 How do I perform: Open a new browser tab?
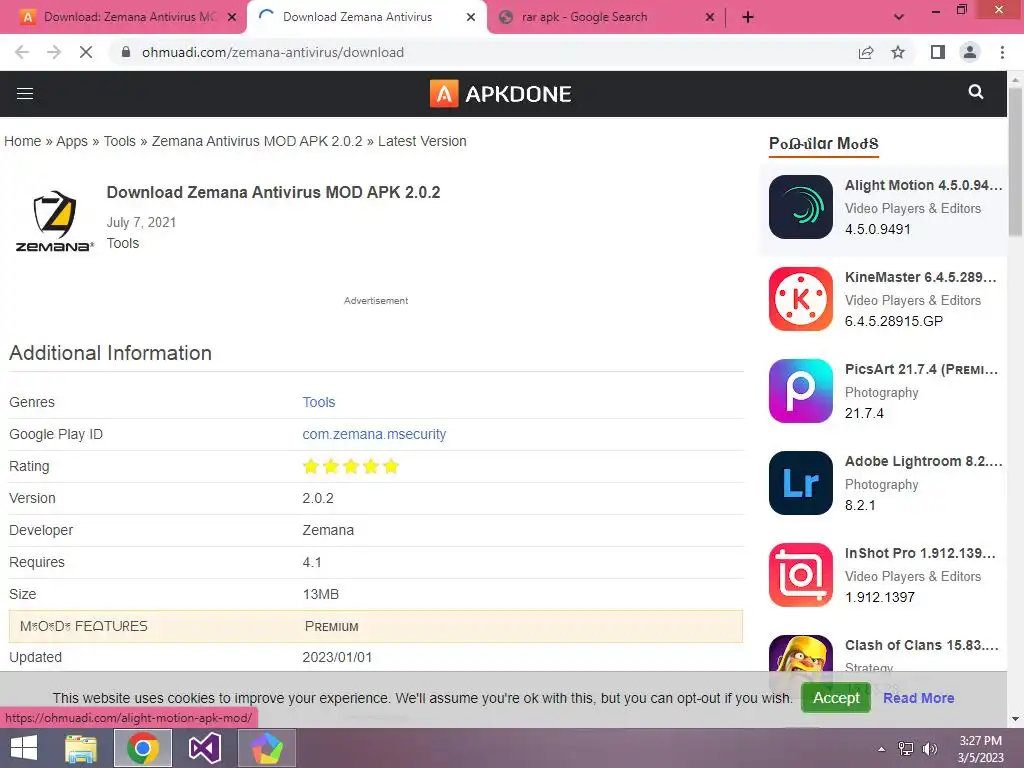748,17
